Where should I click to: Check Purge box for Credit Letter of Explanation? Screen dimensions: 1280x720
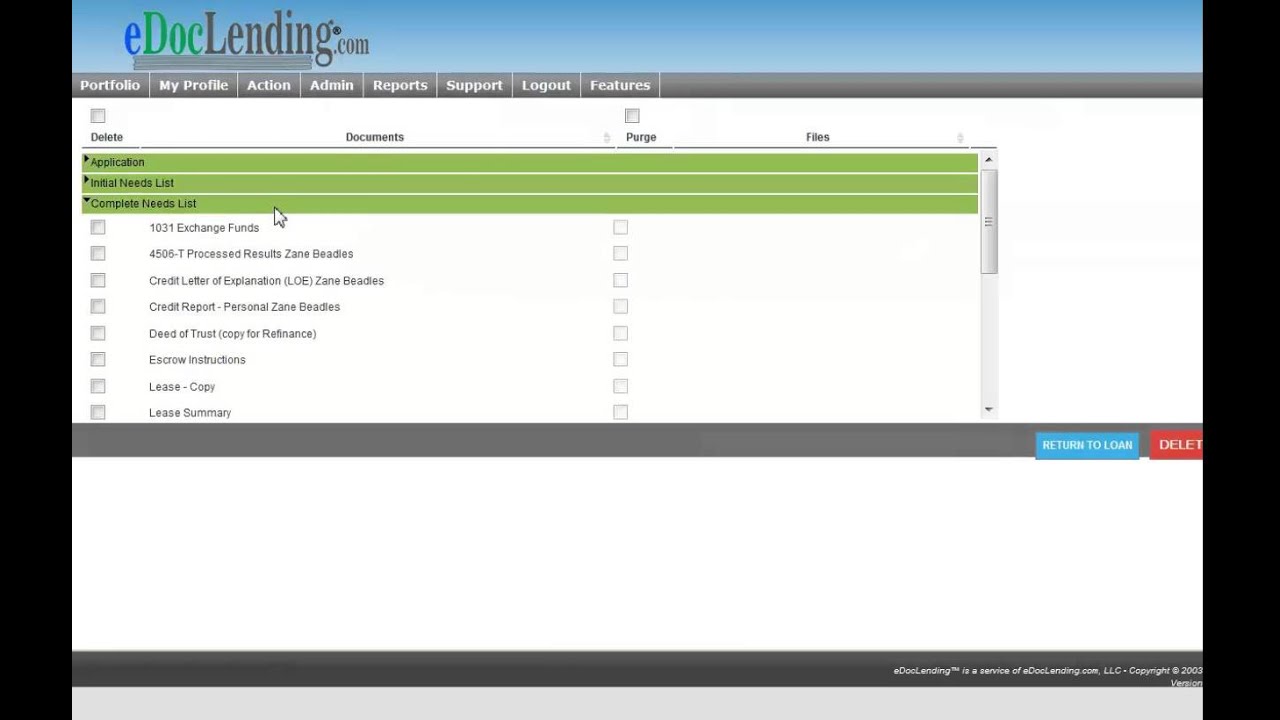click(x=621, y=280)
